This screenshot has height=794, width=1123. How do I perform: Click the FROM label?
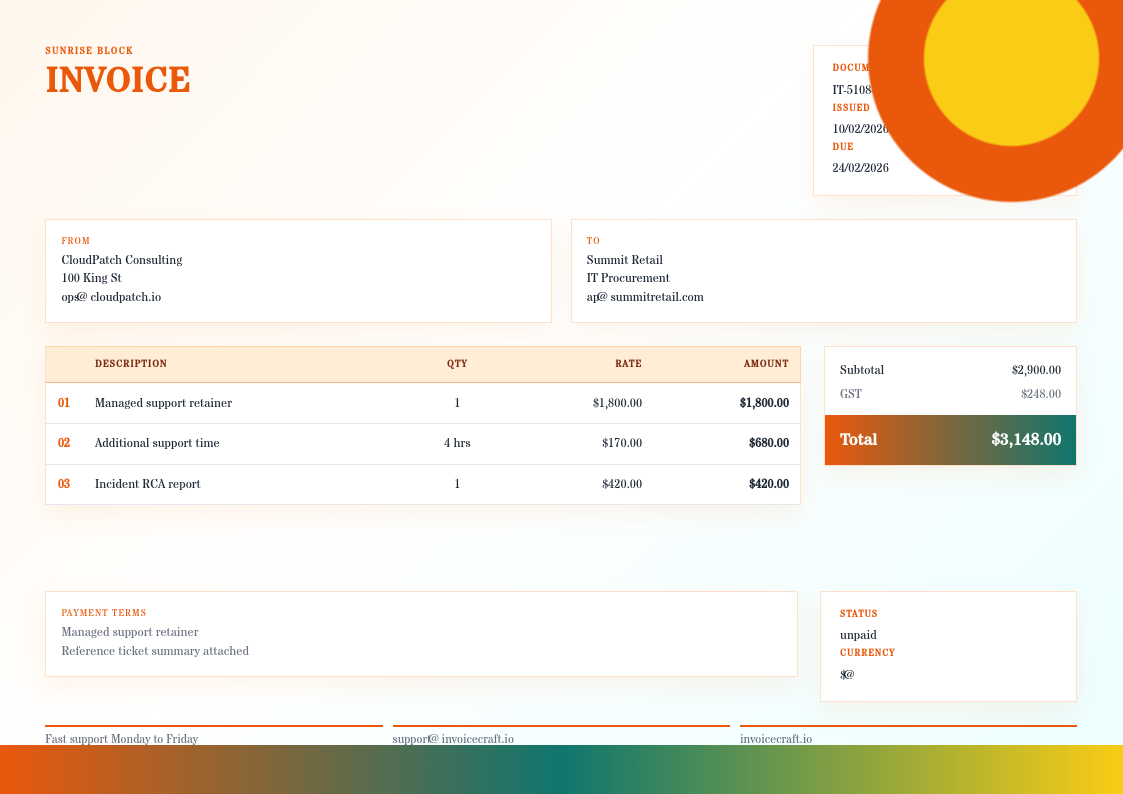(76, 241)
